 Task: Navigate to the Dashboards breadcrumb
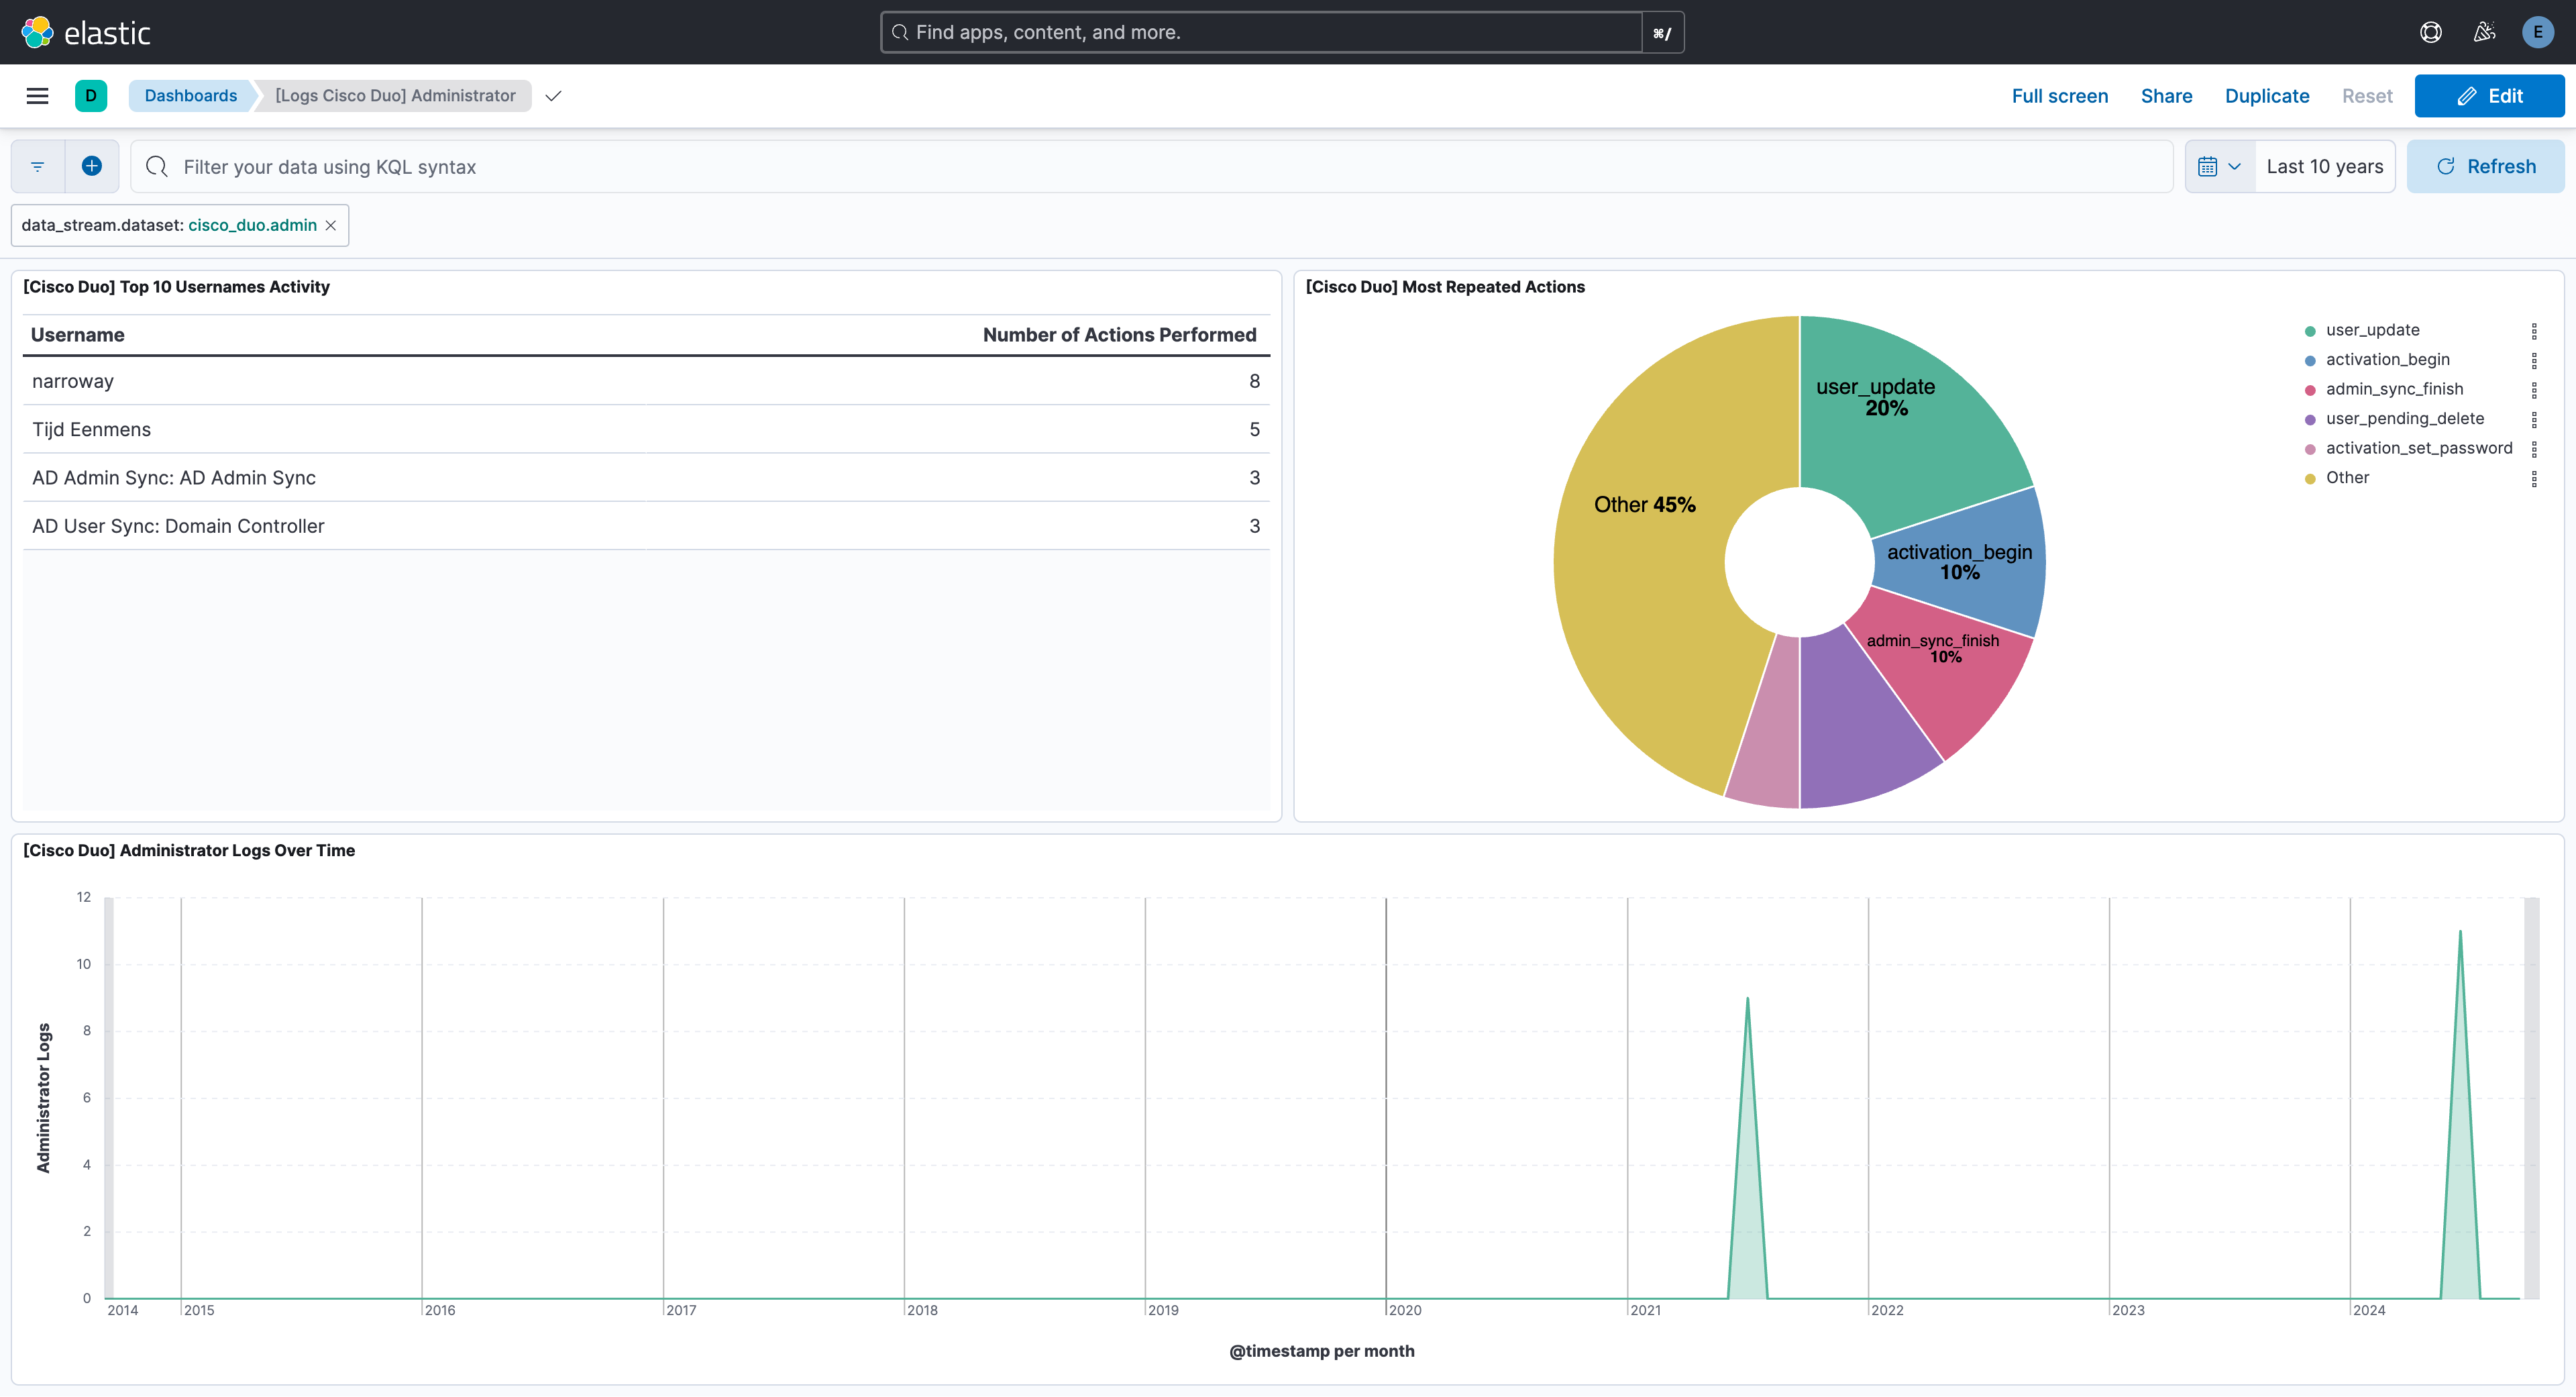[x=191, y=95]
